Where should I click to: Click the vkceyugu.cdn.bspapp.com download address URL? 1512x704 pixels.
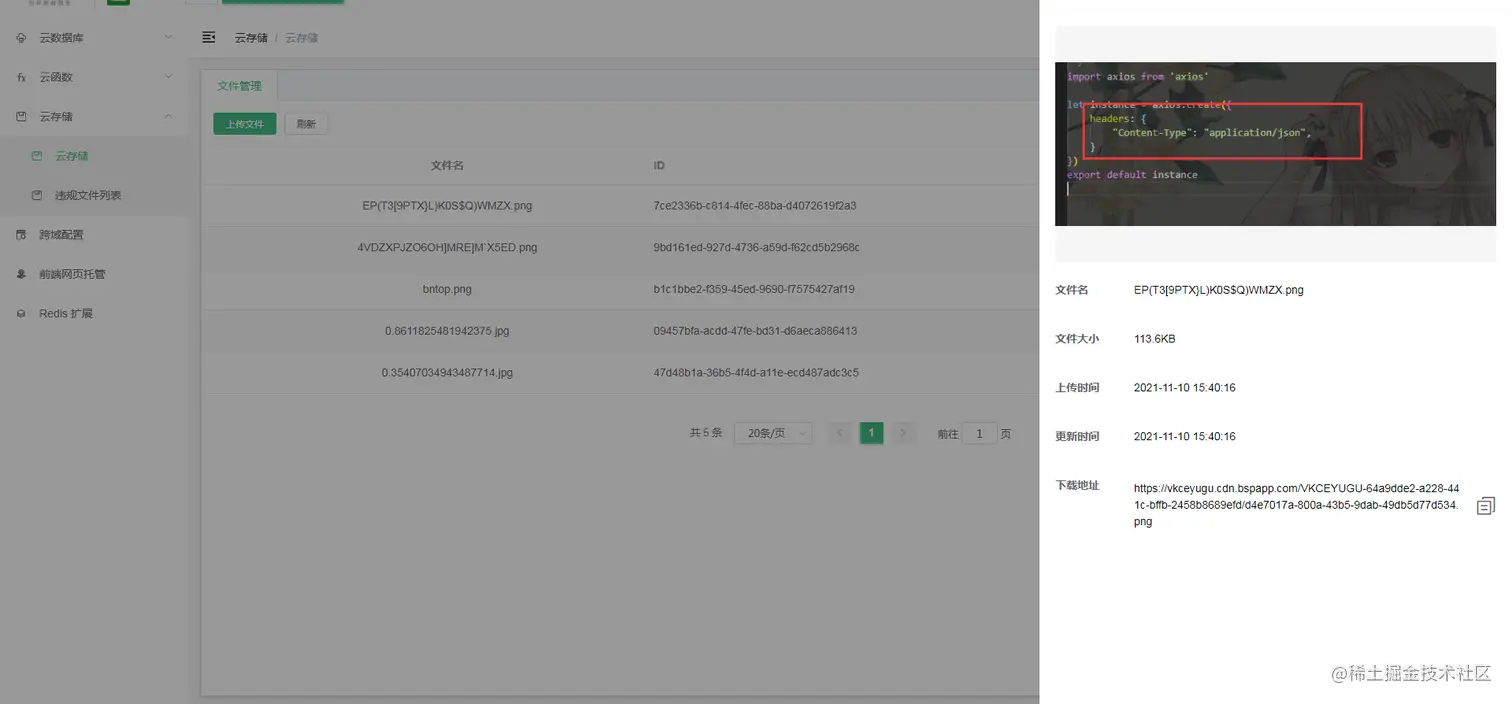click(1296, 505)
